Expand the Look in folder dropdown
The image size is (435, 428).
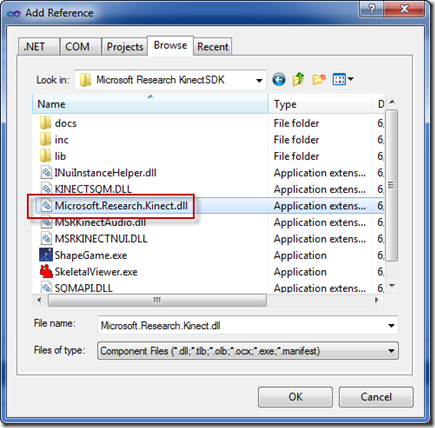259,80
